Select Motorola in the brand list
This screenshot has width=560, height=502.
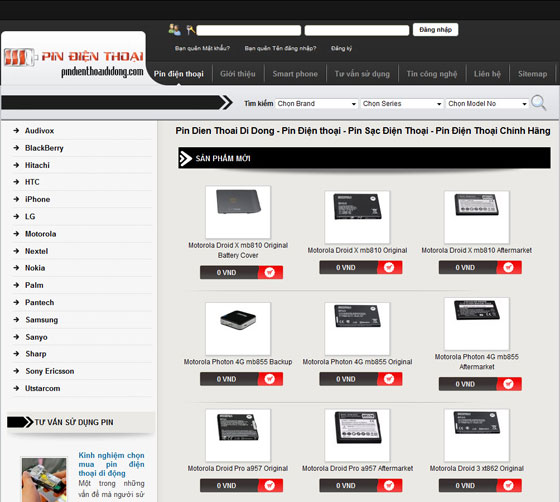[40, 234]
